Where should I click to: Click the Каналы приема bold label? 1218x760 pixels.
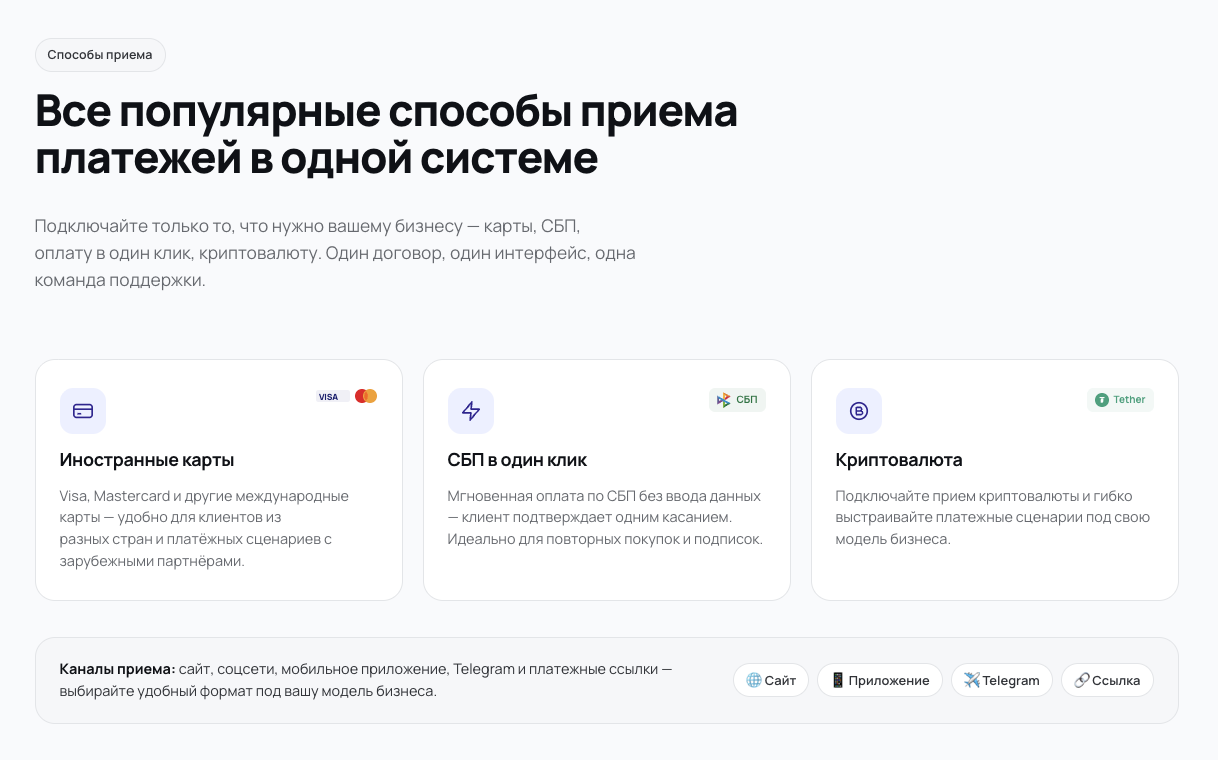tap(117, 669)
